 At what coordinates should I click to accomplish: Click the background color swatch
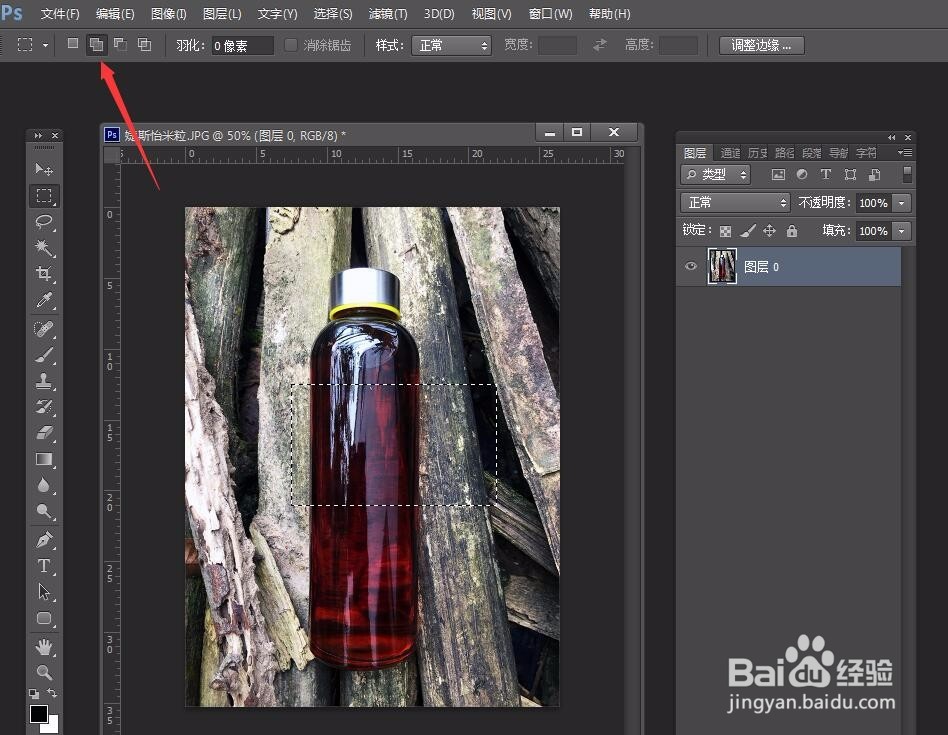(53, 726)
